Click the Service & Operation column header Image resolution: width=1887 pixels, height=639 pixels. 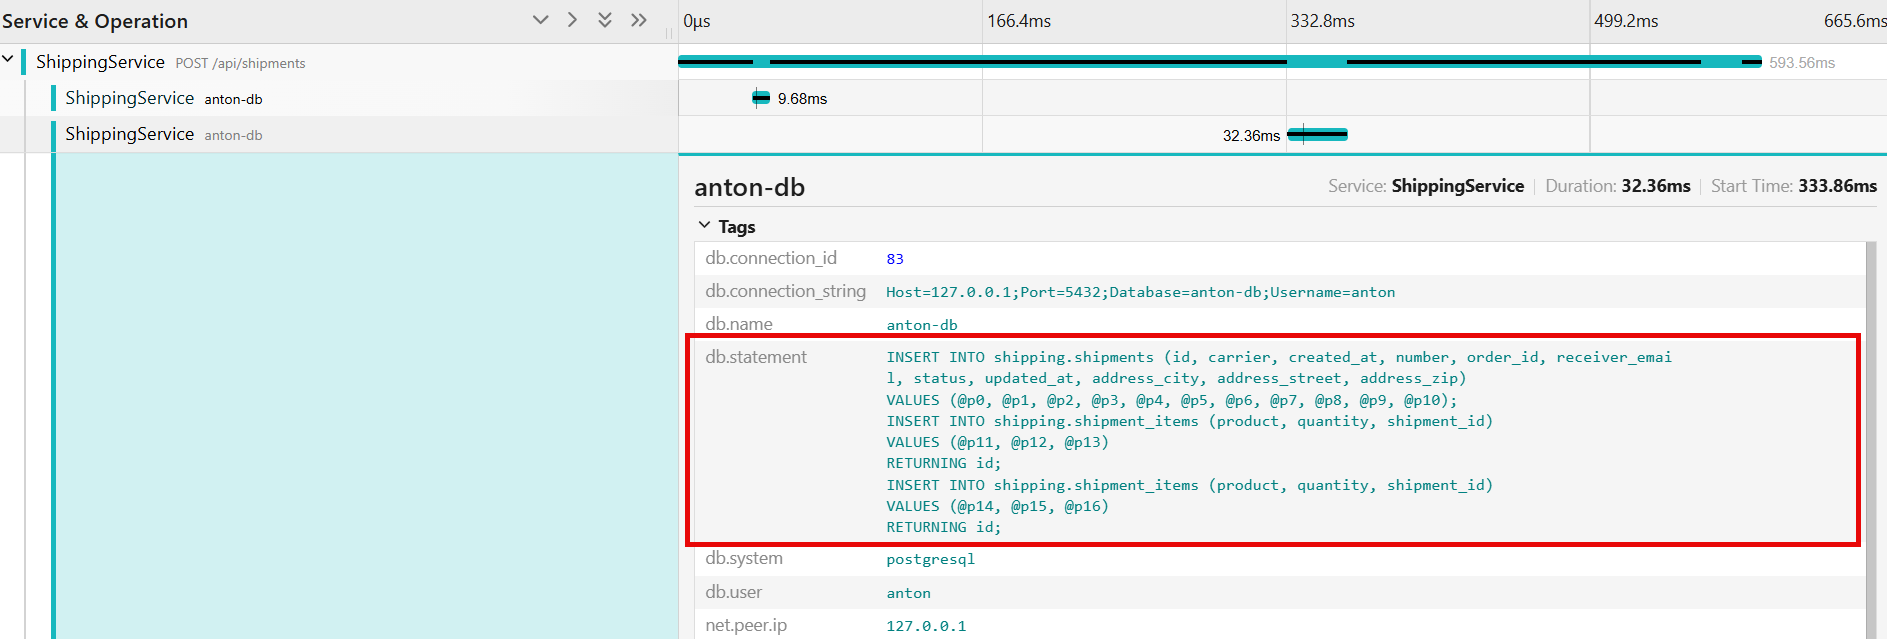pos(95,21)
